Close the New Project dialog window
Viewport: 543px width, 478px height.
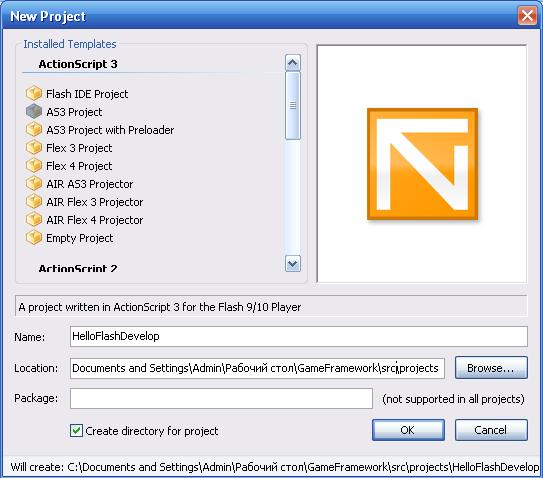(x=527, y=16)
